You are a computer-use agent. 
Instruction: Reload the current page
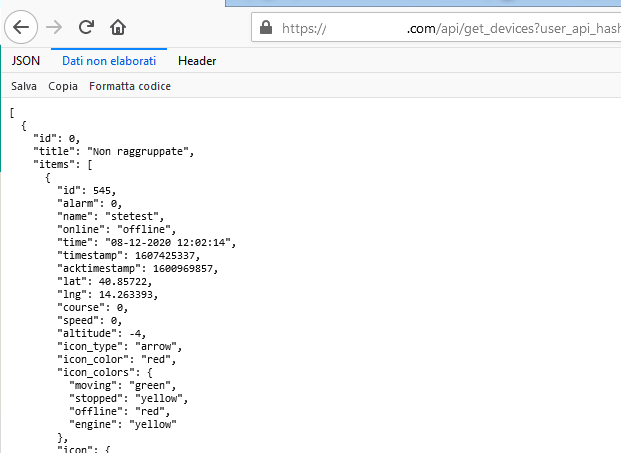click(87, 27)
